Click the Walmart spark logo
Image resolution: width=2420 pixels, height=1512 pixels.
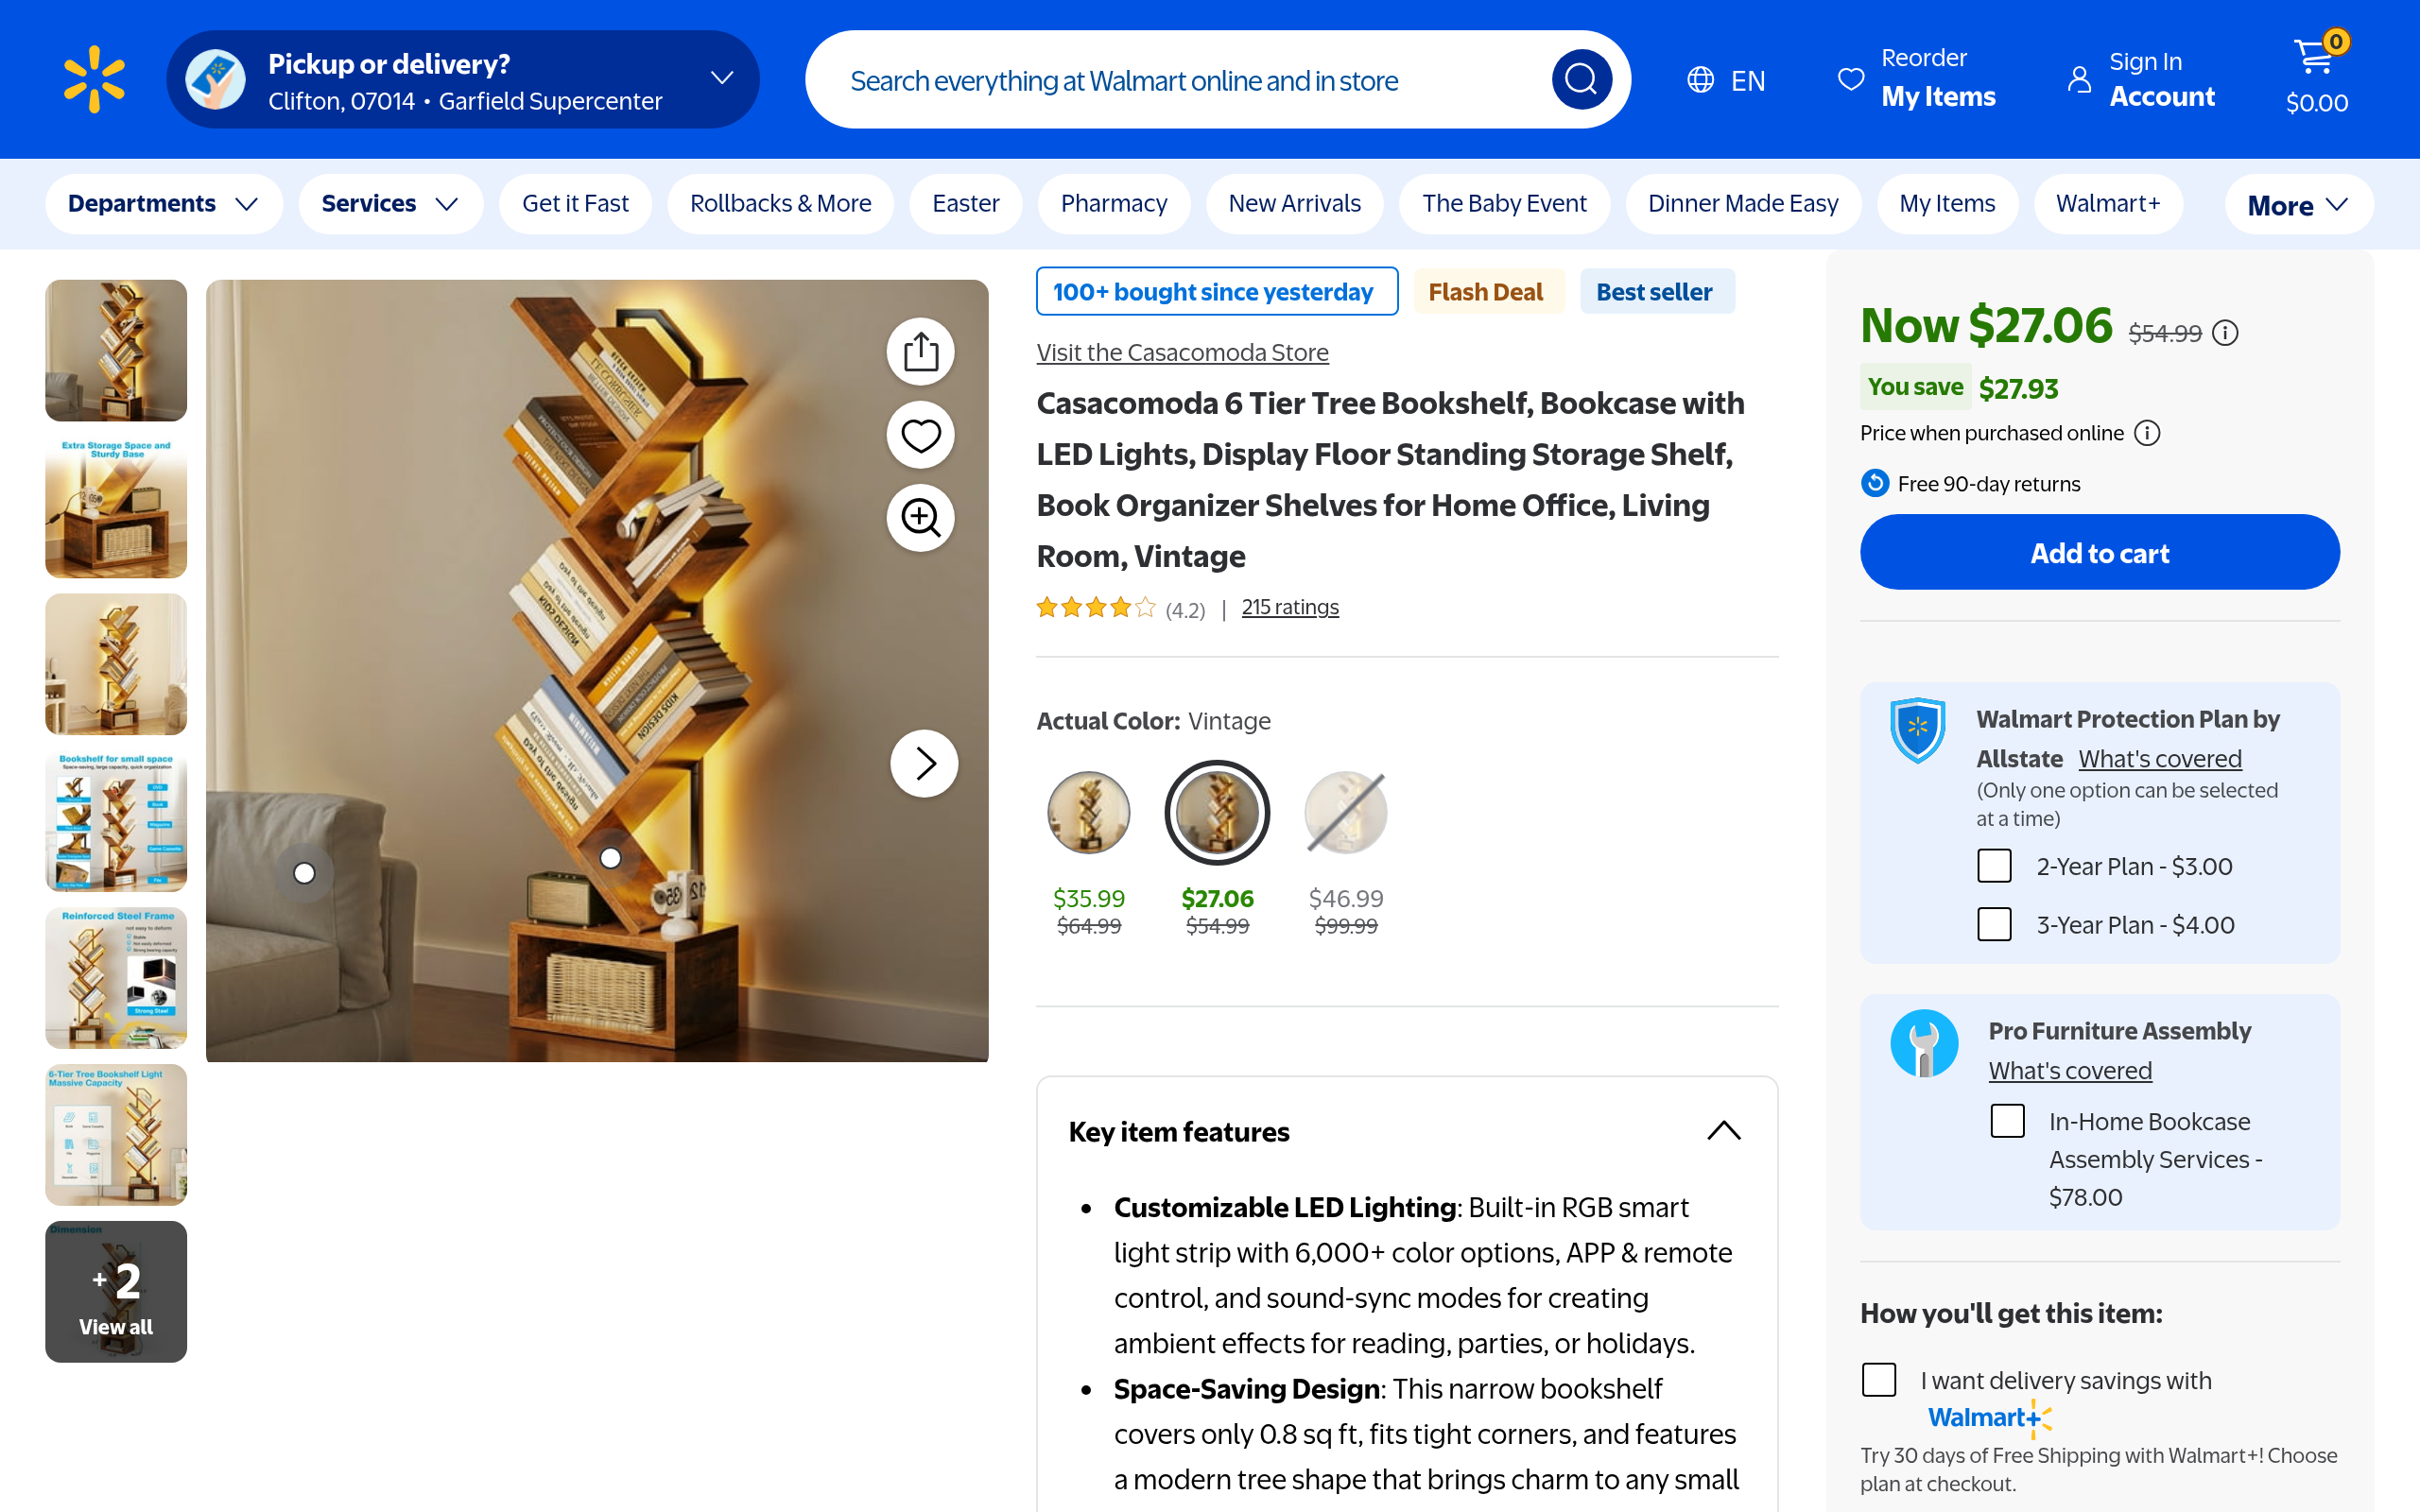tap(94, 79)
